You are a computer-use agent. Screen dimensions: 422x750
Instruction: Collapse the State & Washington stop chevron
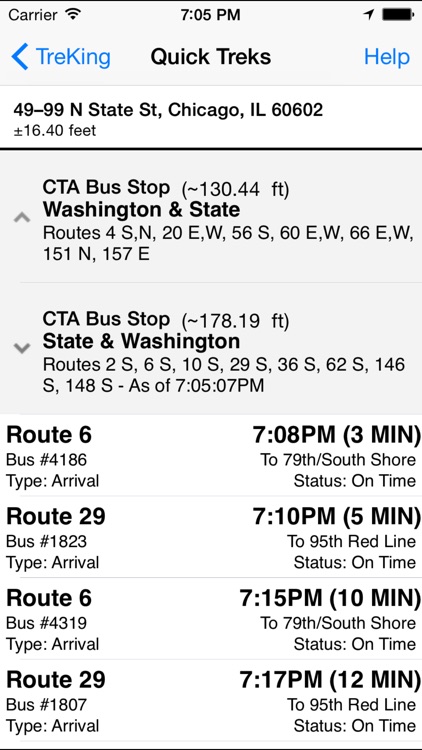22,348
